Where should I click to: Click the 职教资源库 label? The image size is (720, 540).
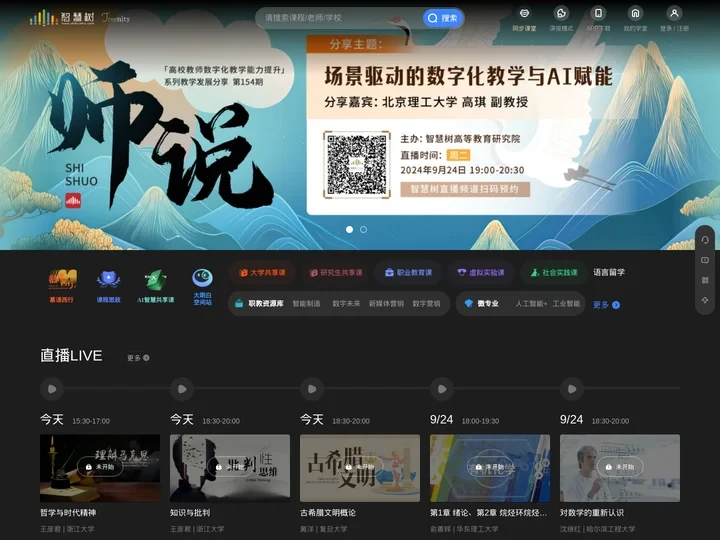266,304
